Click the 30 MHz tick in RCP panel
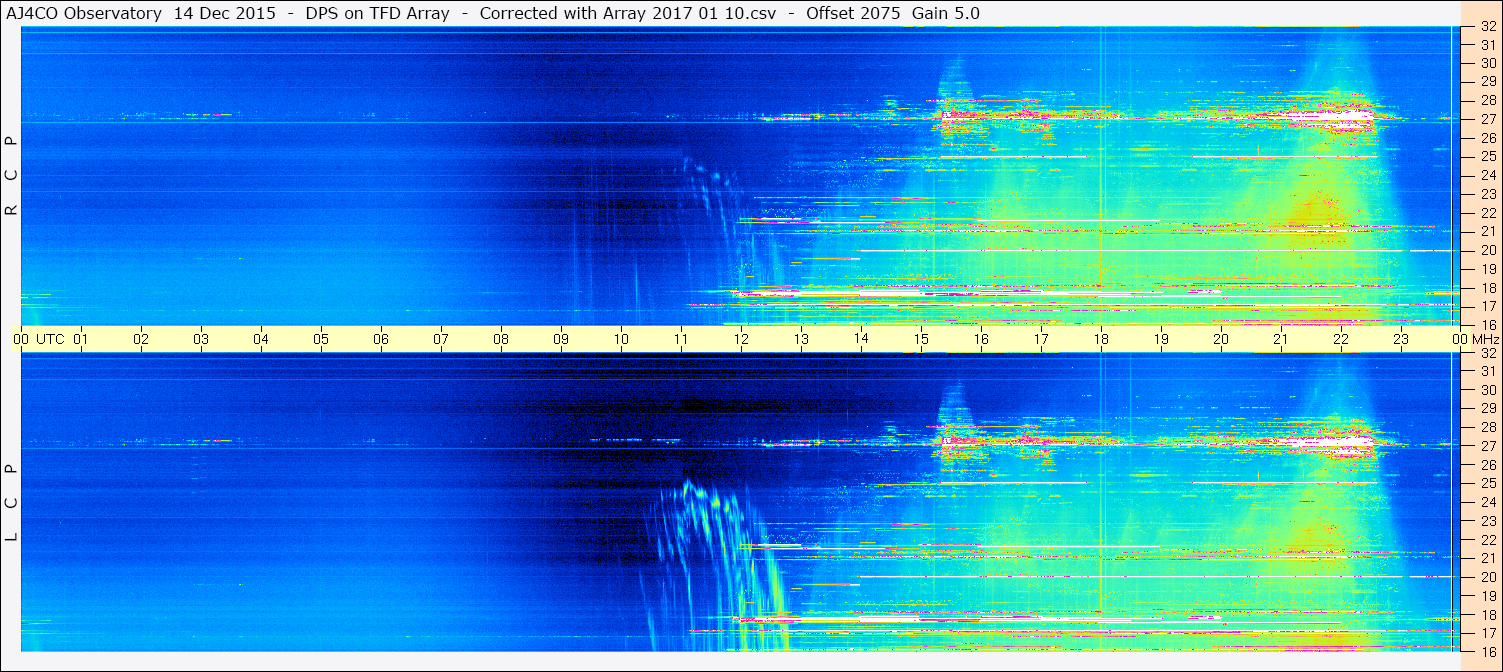The width and height of the screenshot is (1503, 672). pos(1487,63)
